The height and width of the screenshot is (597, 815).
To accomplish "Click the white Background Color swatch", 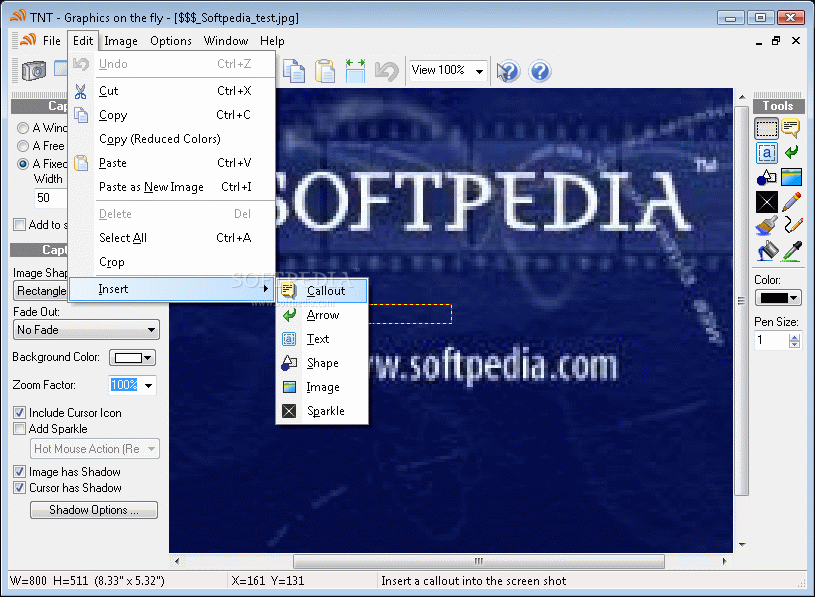I will tap(128, 358).
